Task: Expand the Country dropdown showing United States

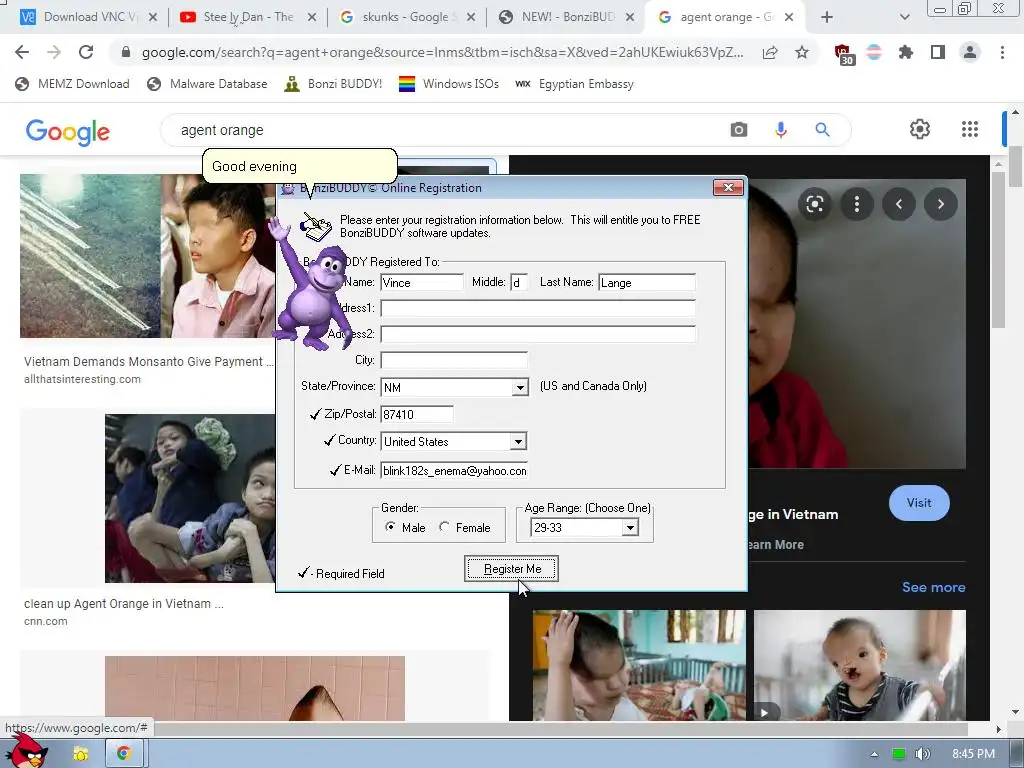Action: click(x=518, y=441)
